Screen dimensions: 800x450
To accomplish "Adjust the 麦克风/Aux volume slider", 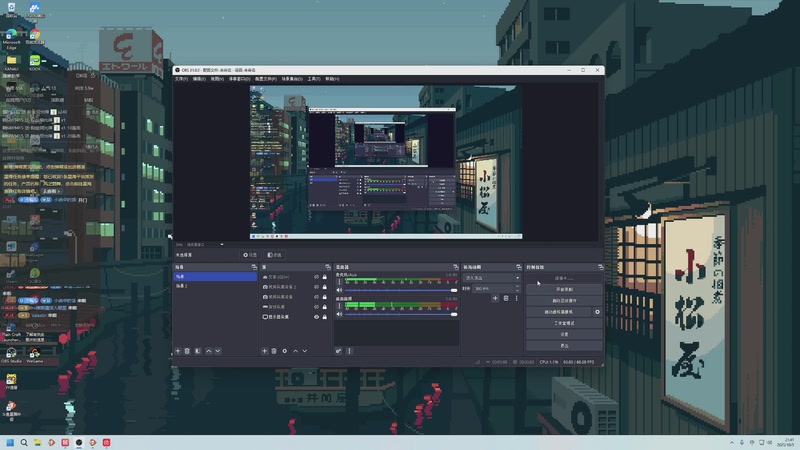I will (401, 290).
